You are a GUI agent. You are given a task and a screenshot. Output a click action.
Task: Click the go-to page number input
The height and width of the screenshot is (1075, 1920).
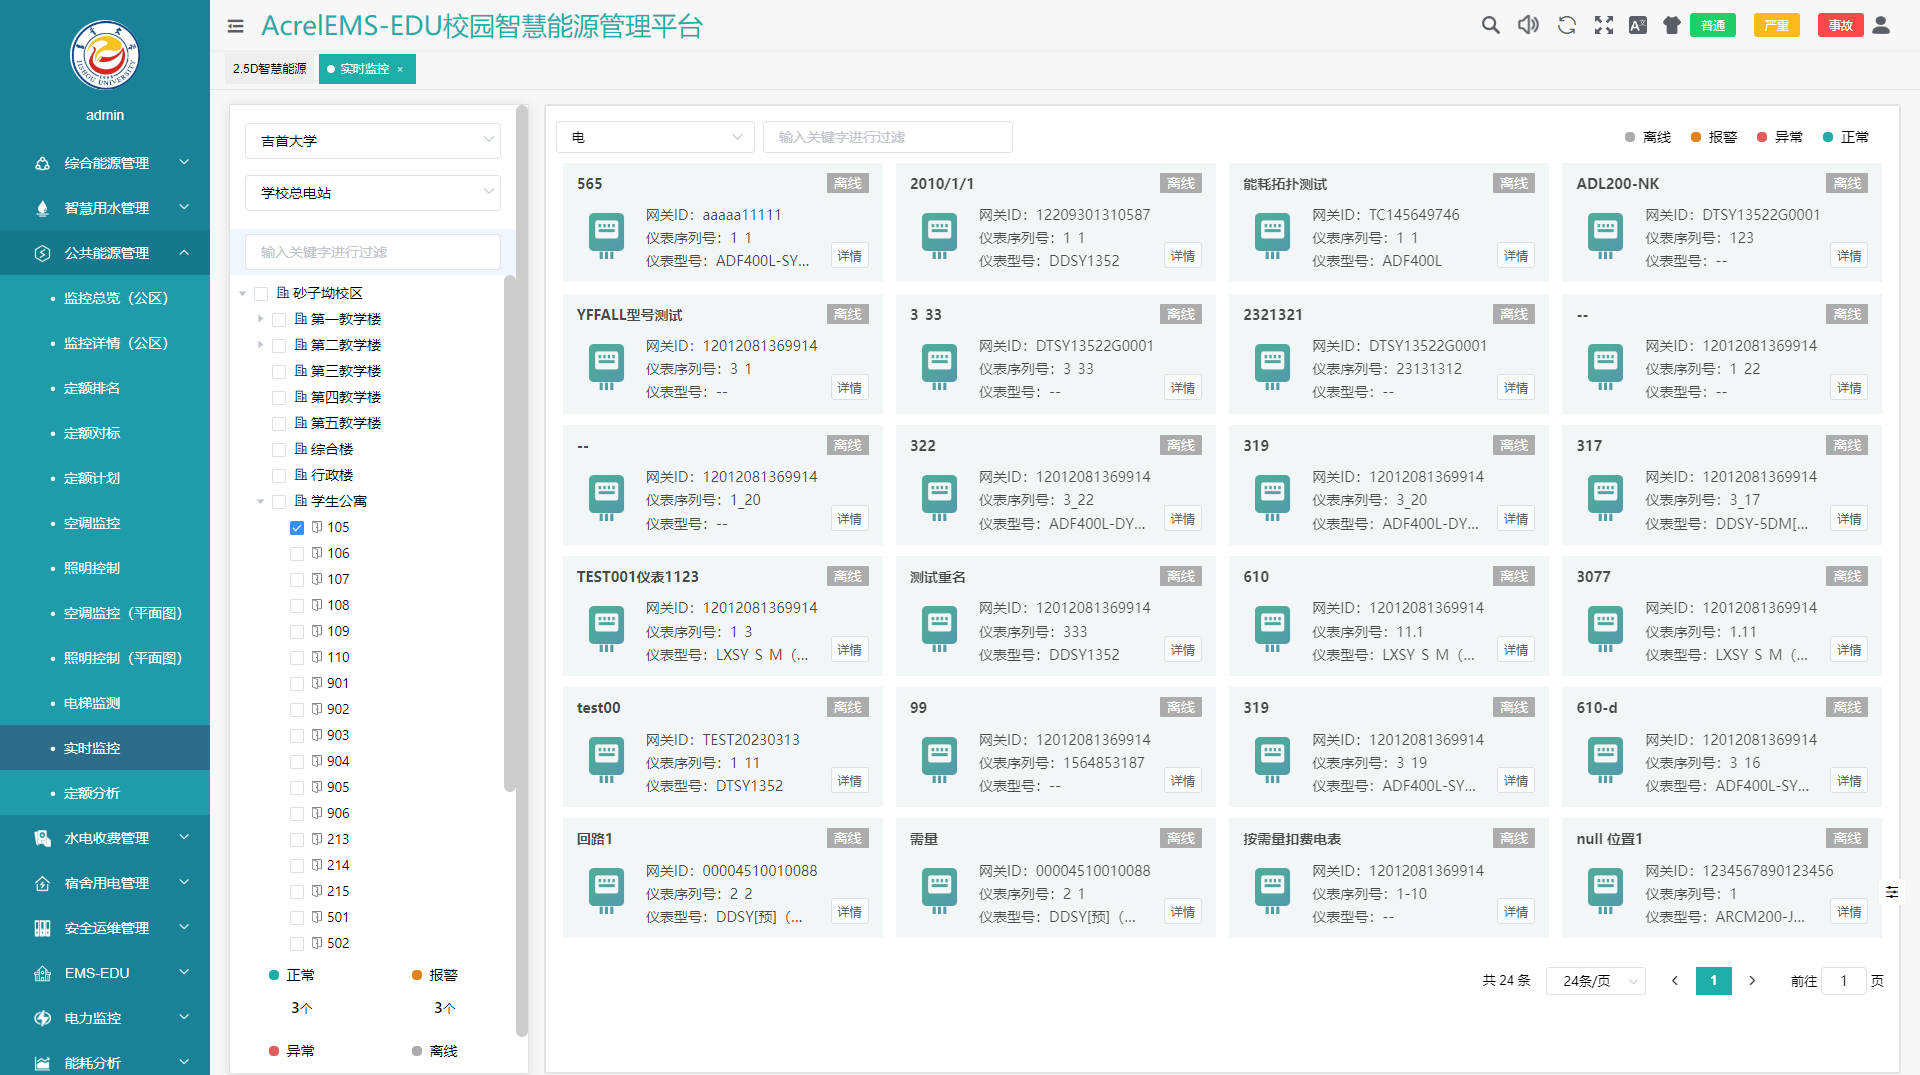pyautogui.click(x=1843, y=981)
